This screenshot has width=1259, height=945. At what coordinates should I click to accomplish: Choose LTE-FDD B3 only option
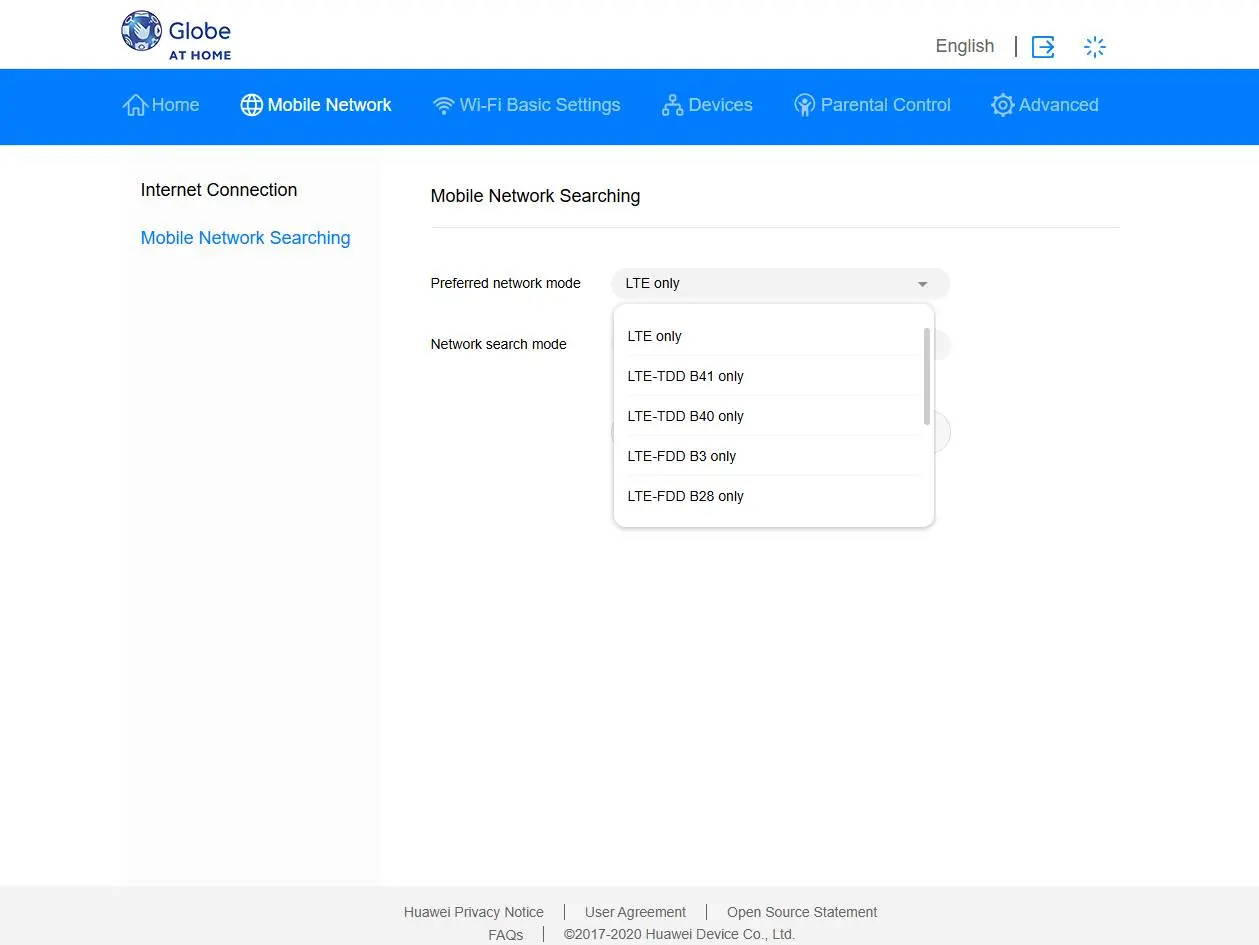[x=773, y=456]
